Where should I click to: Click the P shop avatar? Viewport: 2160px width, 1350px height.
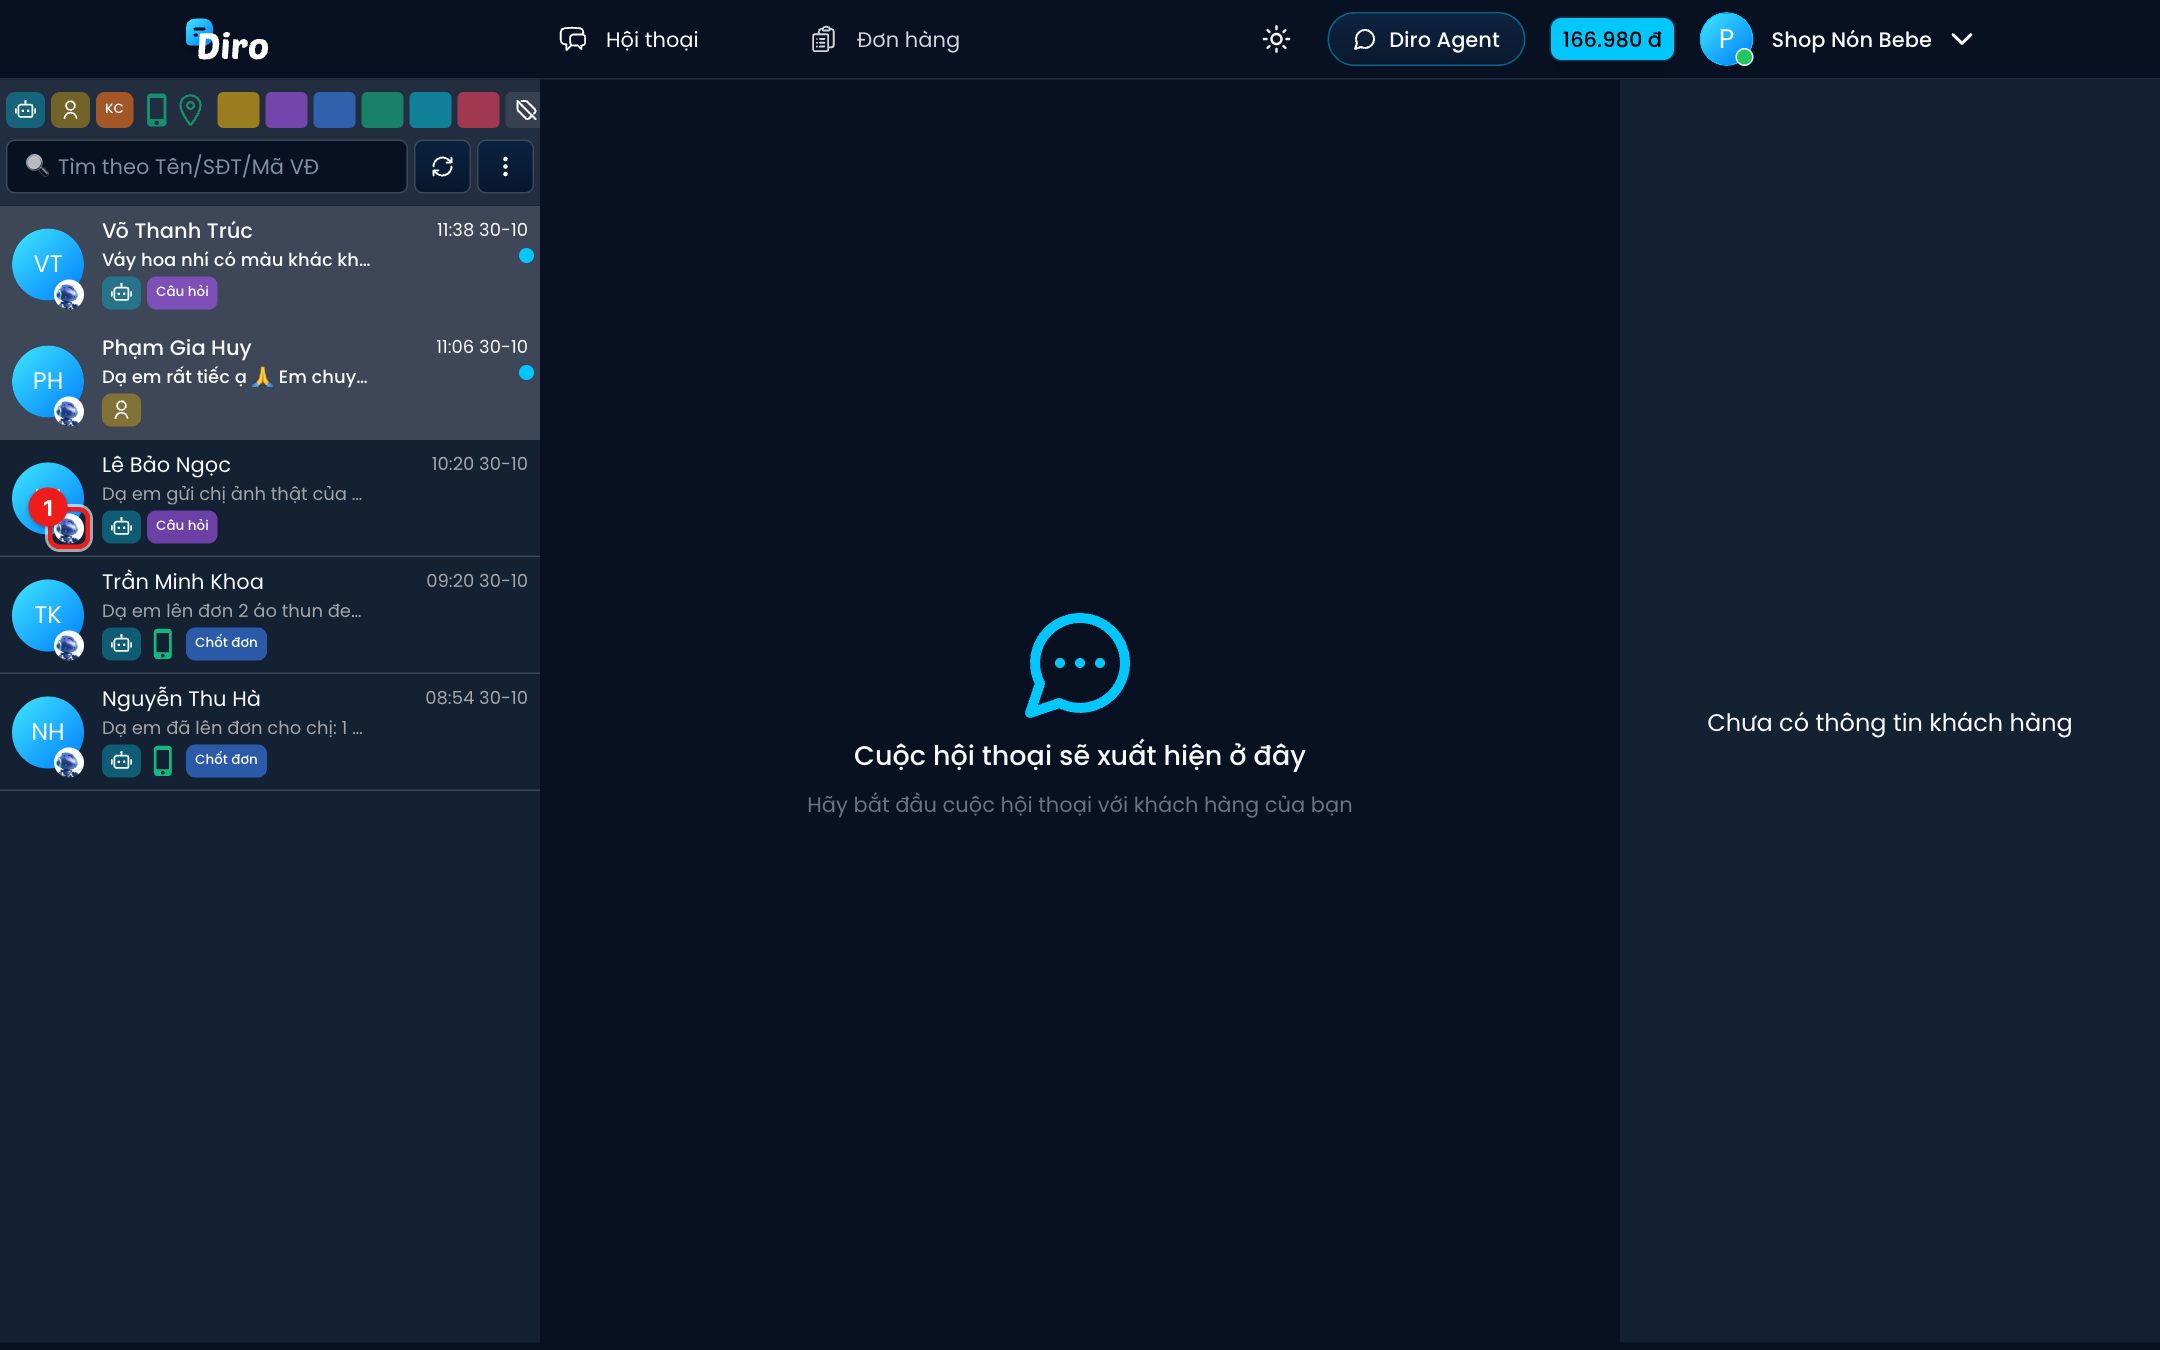pos(1726,40)
